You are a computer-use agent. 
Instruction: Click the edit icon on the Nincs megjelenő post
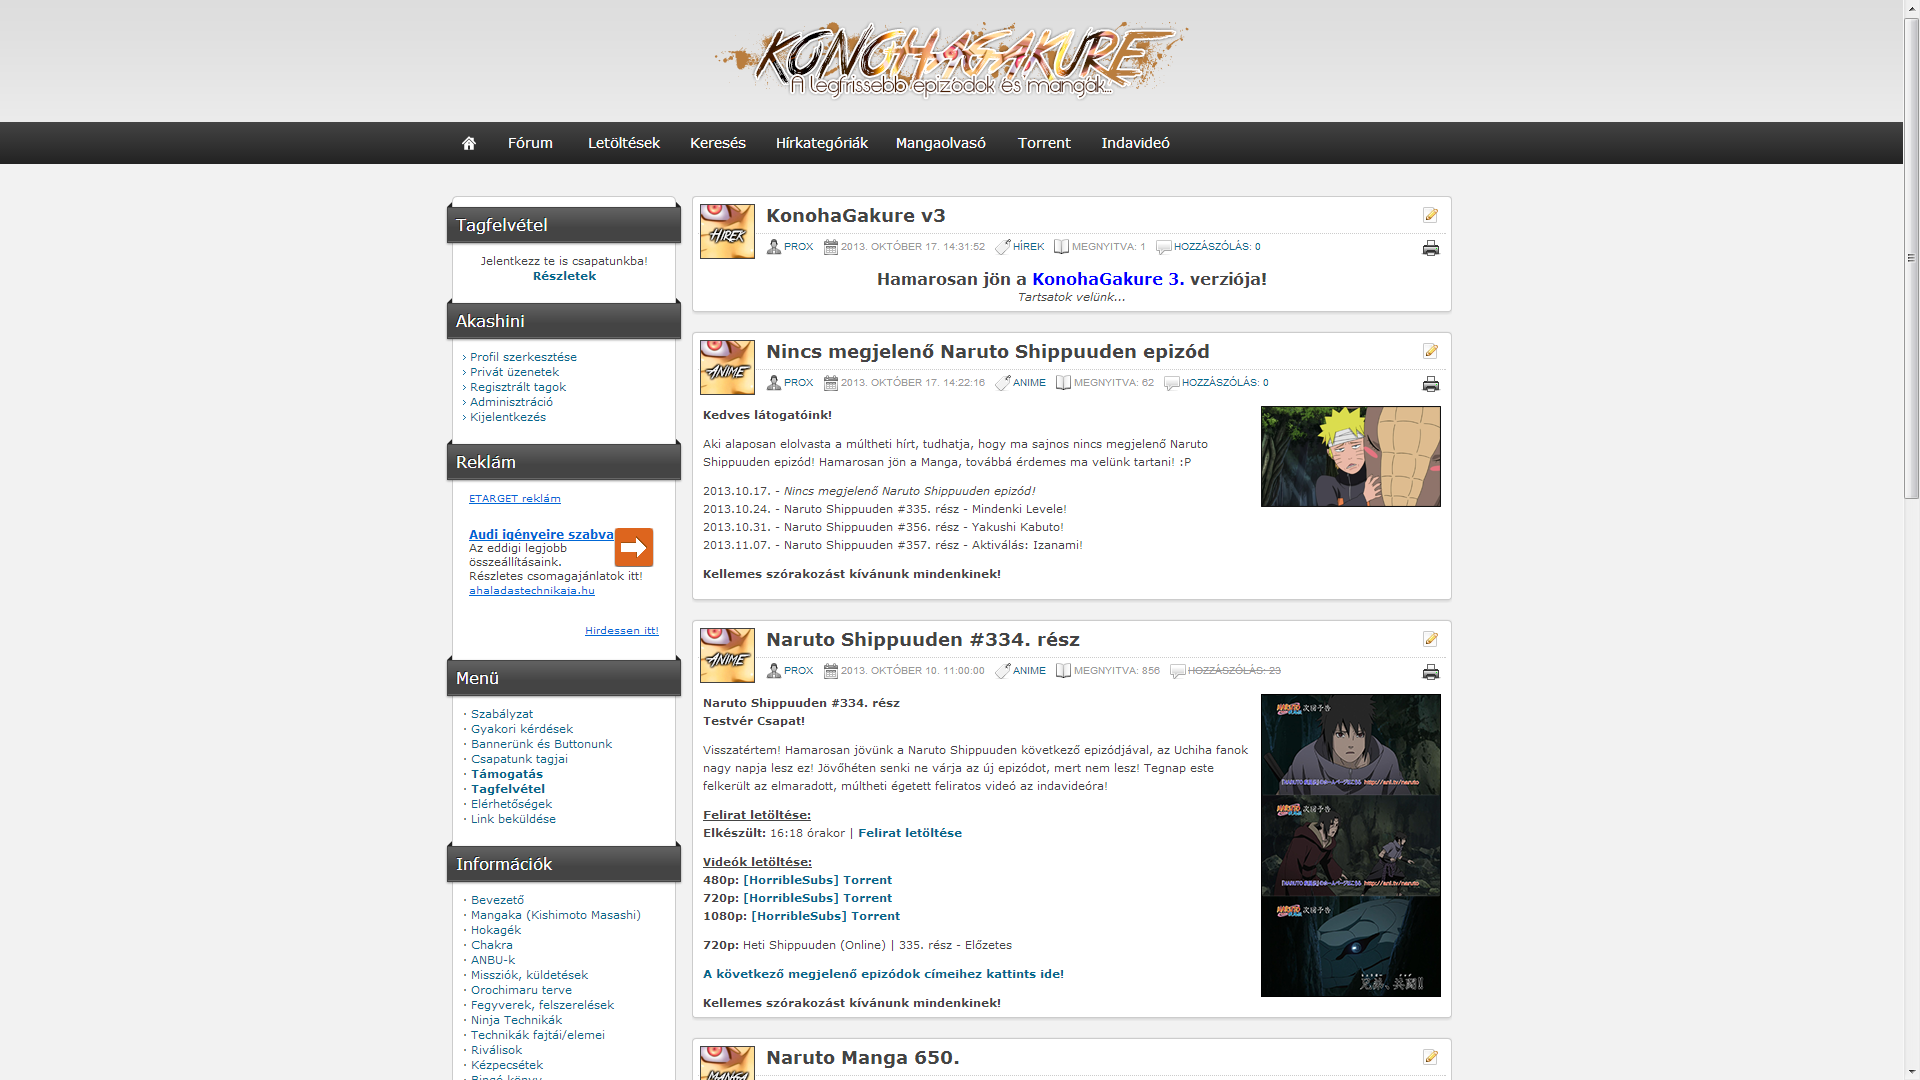[1430, 351]
